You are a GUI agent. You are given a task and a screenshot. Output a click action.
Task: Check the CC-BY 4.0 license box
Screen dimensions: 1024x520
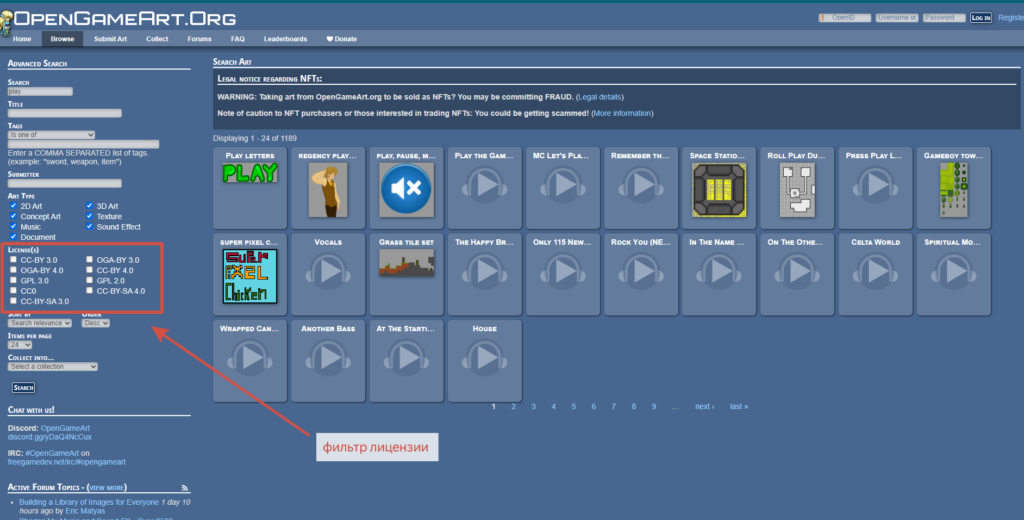pyautogui.click(x=89, y=270)
